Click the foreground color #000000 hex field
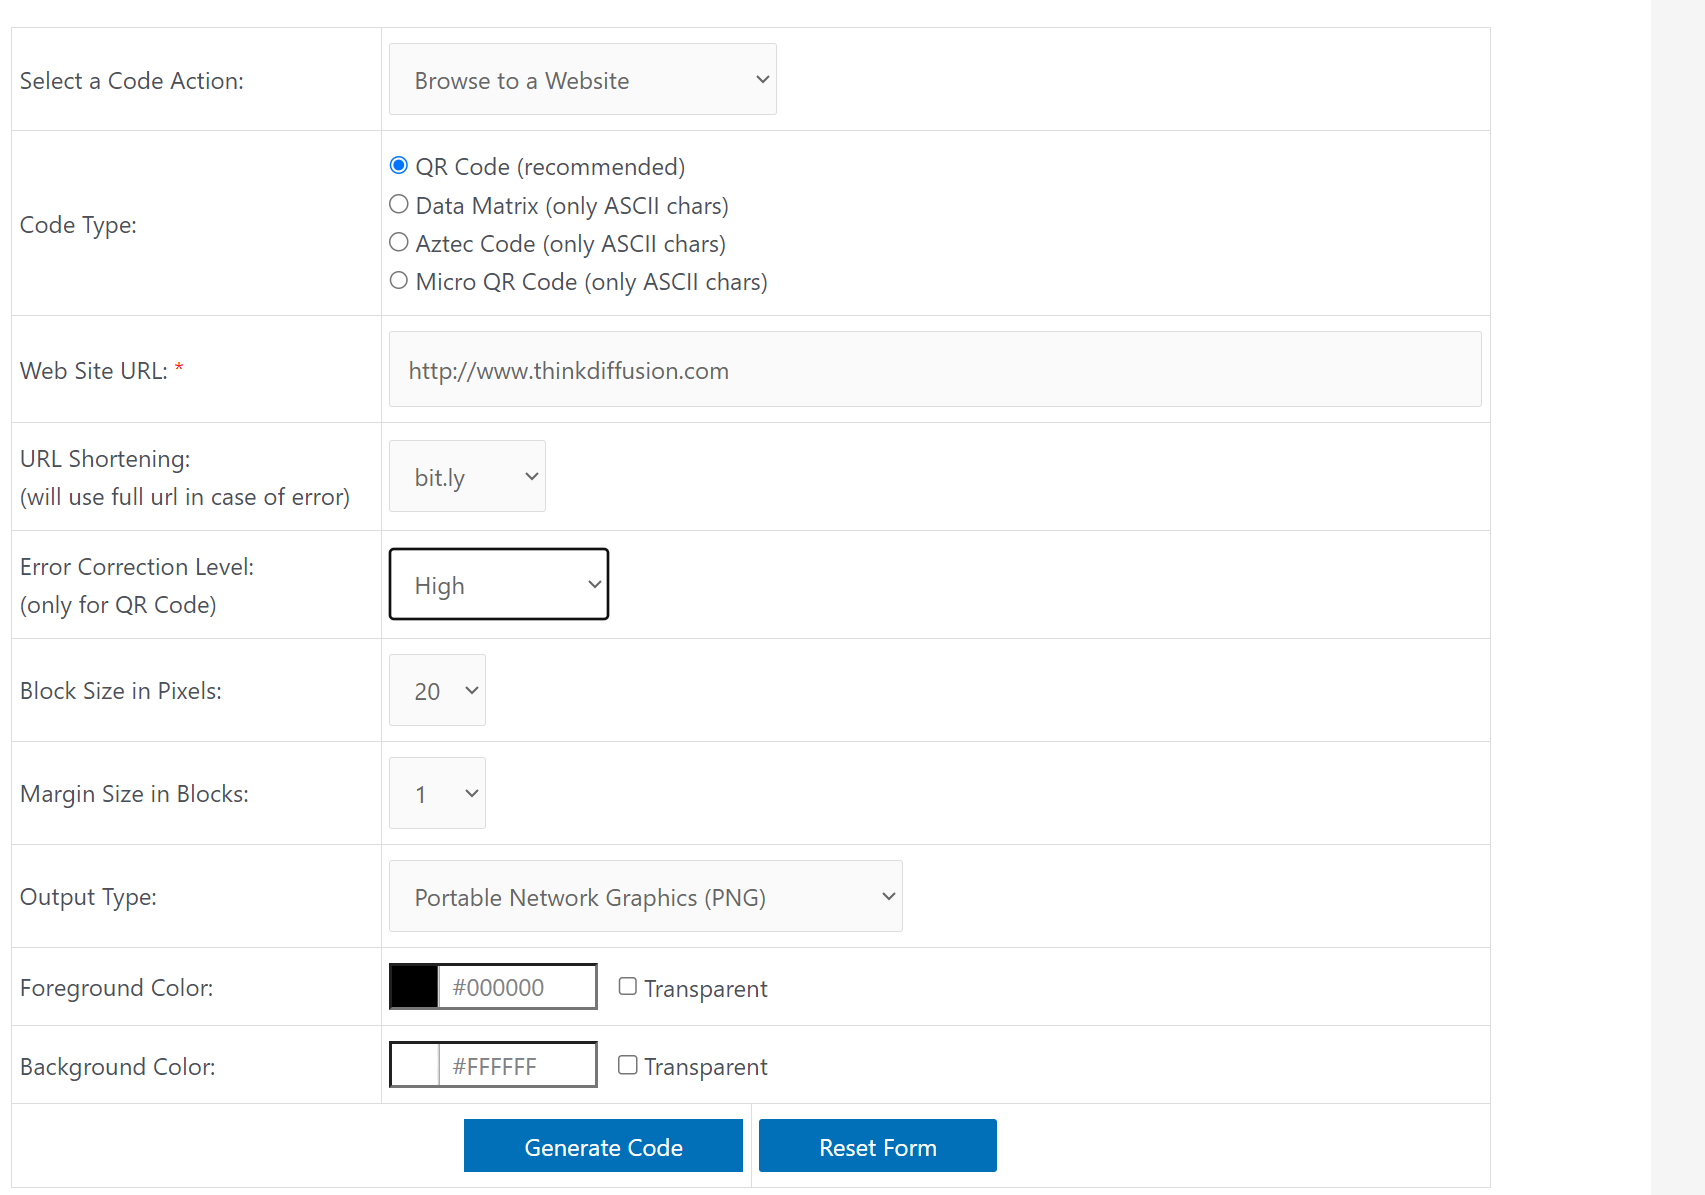1705x1195 pixels. pyautogui.click(x=517, y=987)
